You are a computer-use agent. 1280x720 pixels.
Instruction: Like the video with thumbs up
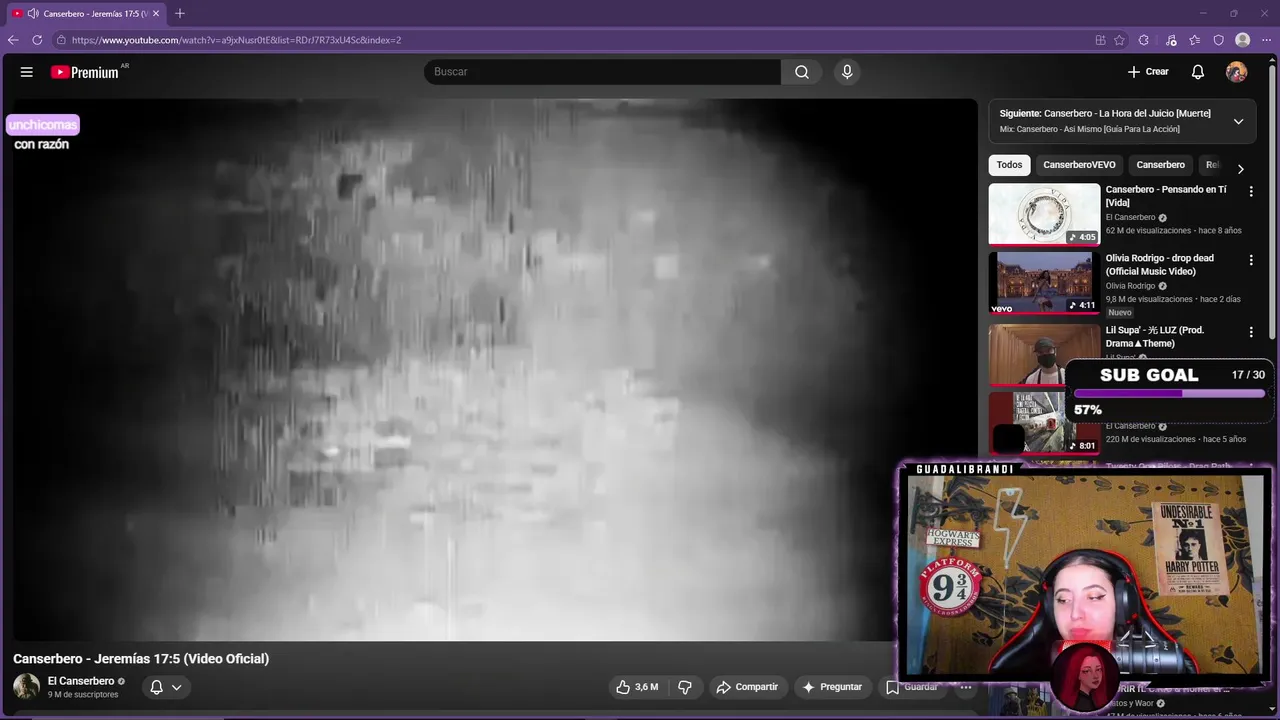(x=637, y=687)
